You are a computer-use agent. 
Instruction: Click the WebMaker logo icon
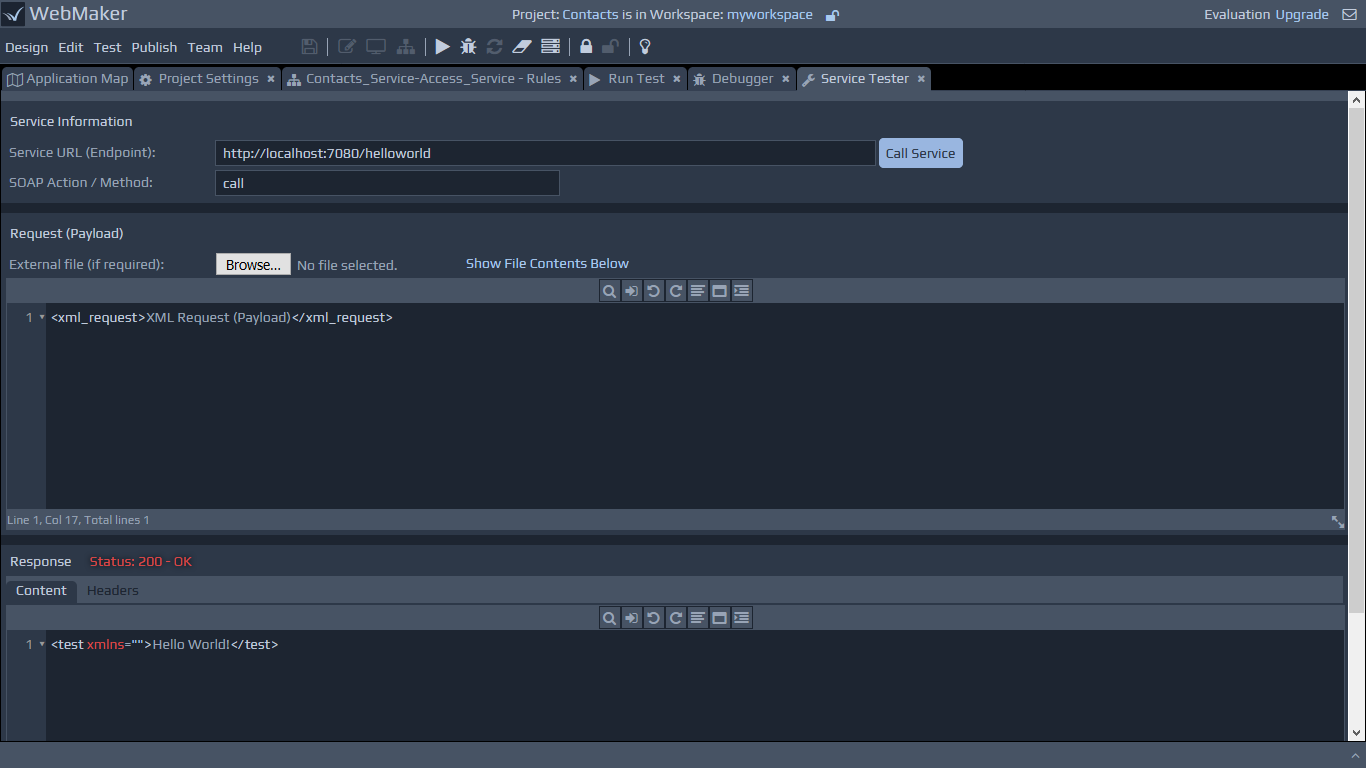point(13,15)
